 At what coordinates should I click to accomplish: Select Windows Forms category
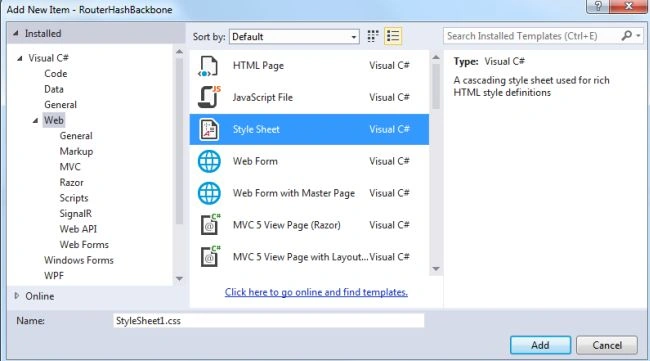tap(79, 260)
